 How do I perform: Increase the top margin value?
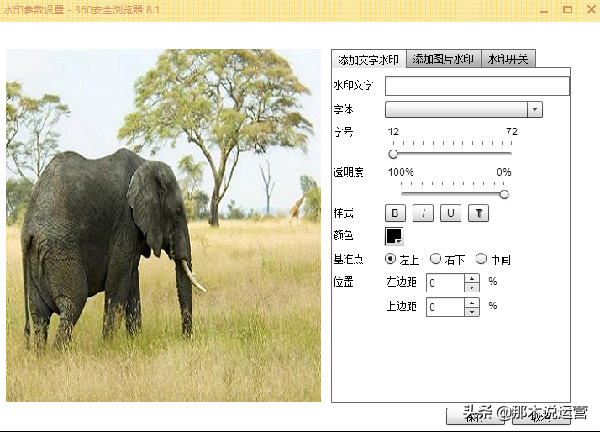tap(472, 302)
